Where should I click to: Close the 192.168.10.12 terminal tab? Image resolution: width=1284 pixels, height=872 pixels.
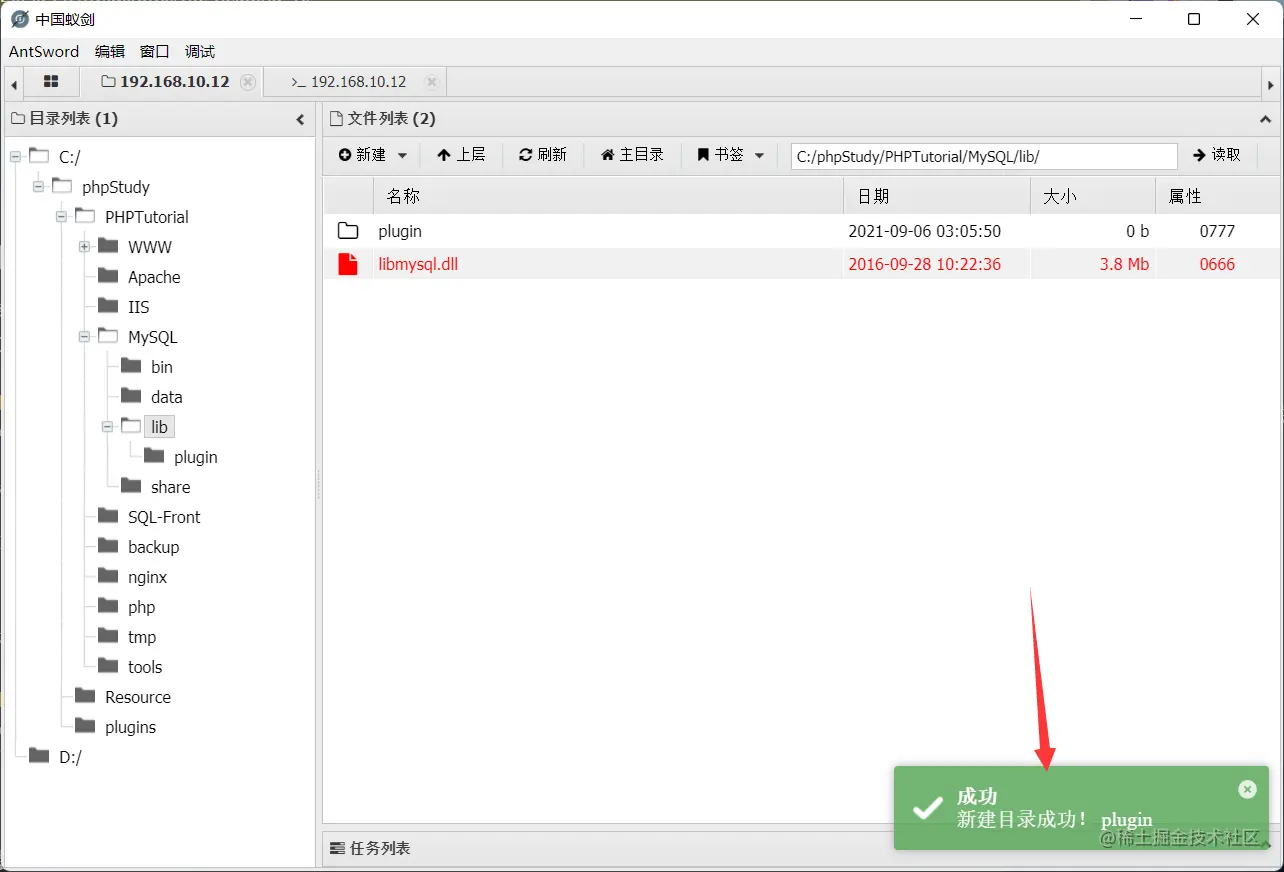point(431,82)
